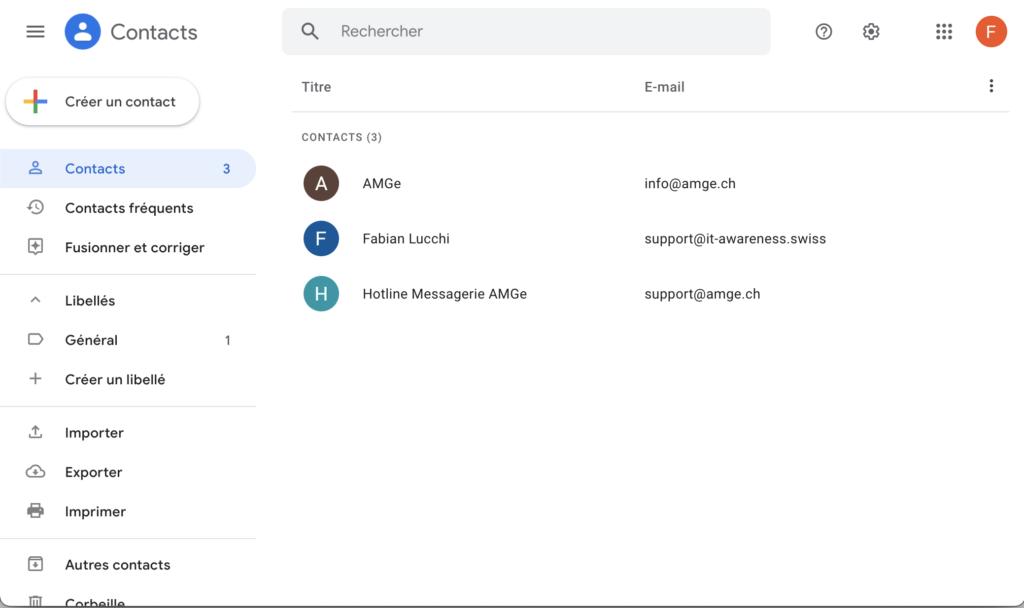Focus the Rechercher search field
The image size is (1024, 608).
tap(540, 32)
